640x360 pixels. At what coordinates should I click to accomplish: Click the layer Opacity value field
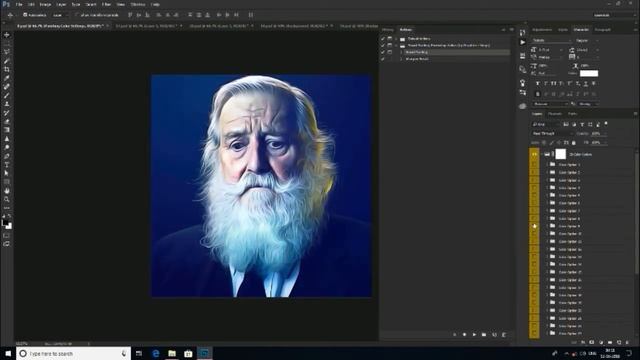coord(597,133)
